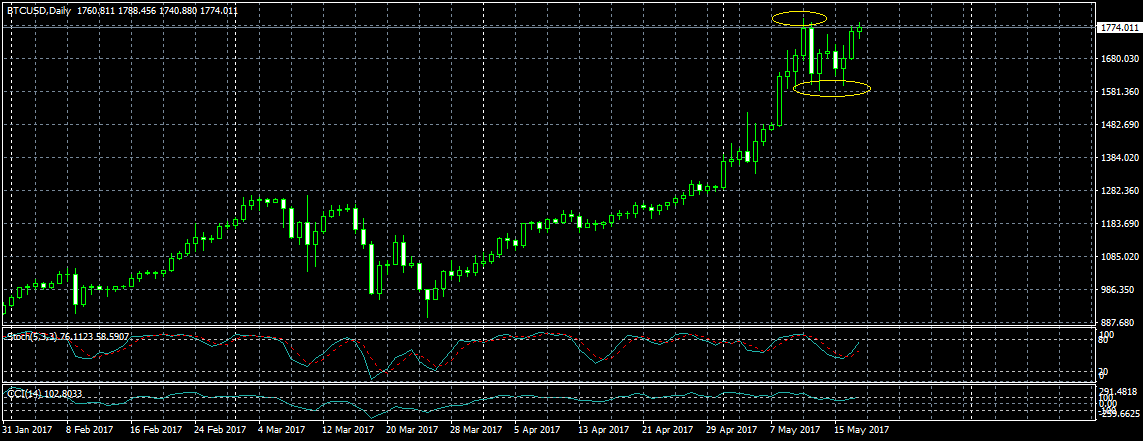Viewport: 1143px width, 441px height.
Task: Click the 1581.360 price axis label
Action: (1118, 92)
